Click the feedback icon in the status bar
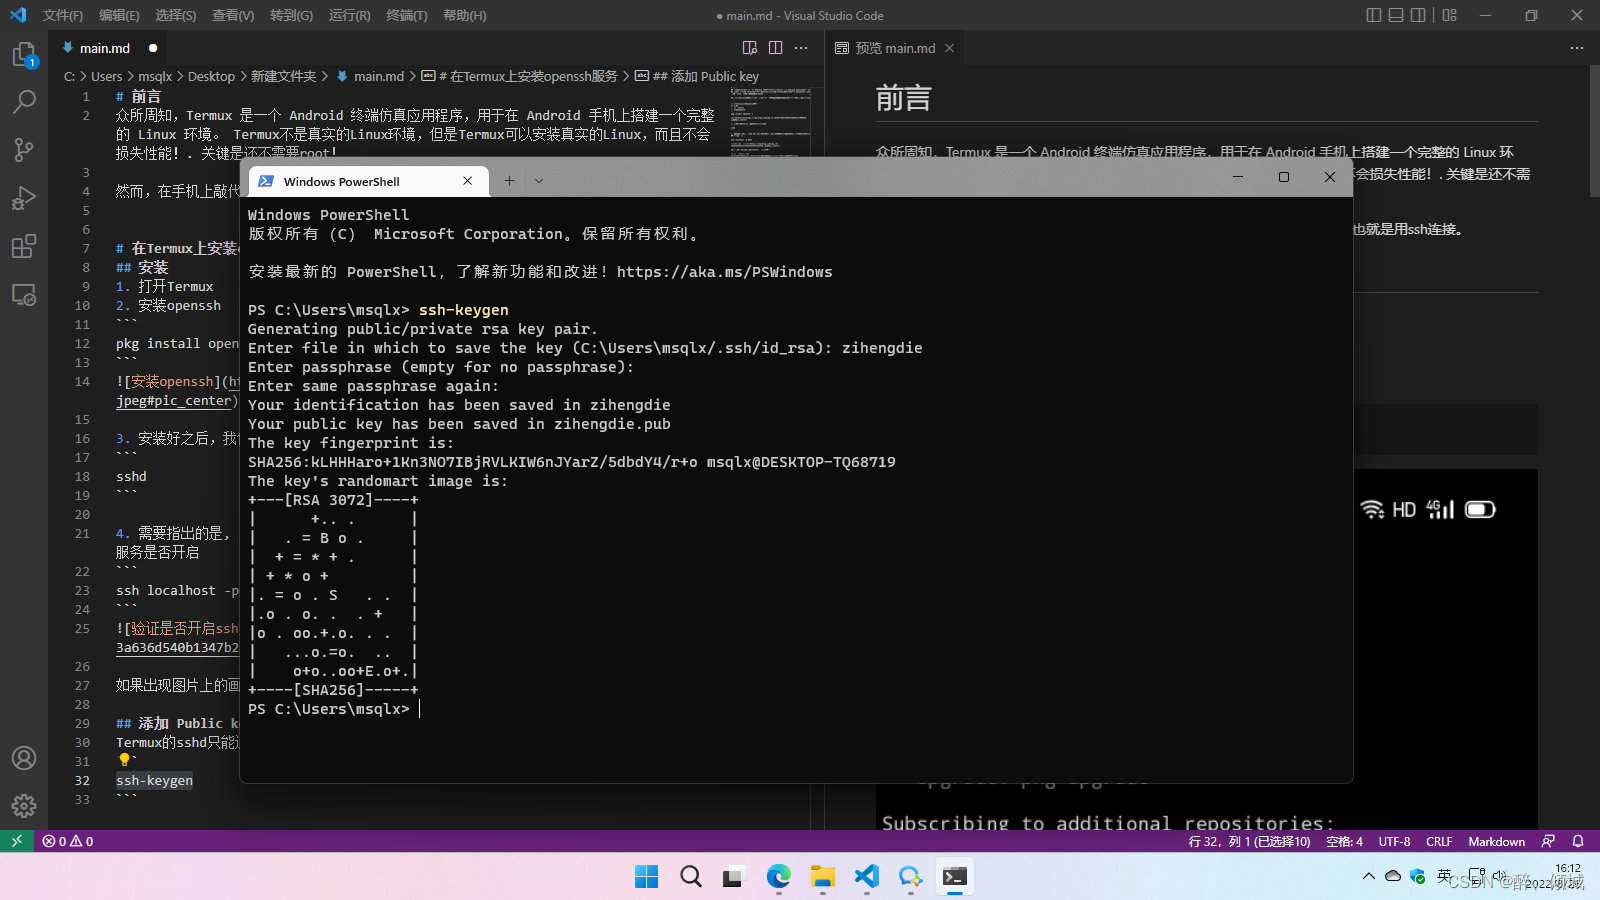 click(1548, 841)
